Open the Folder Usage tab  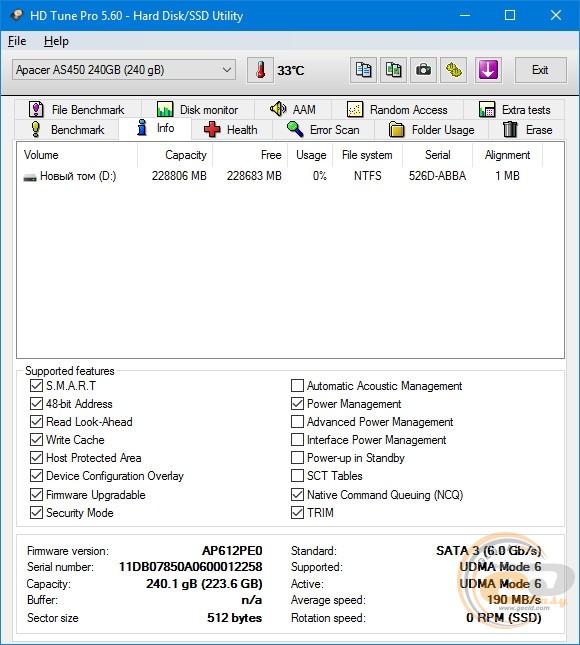[x=432, y=130]
